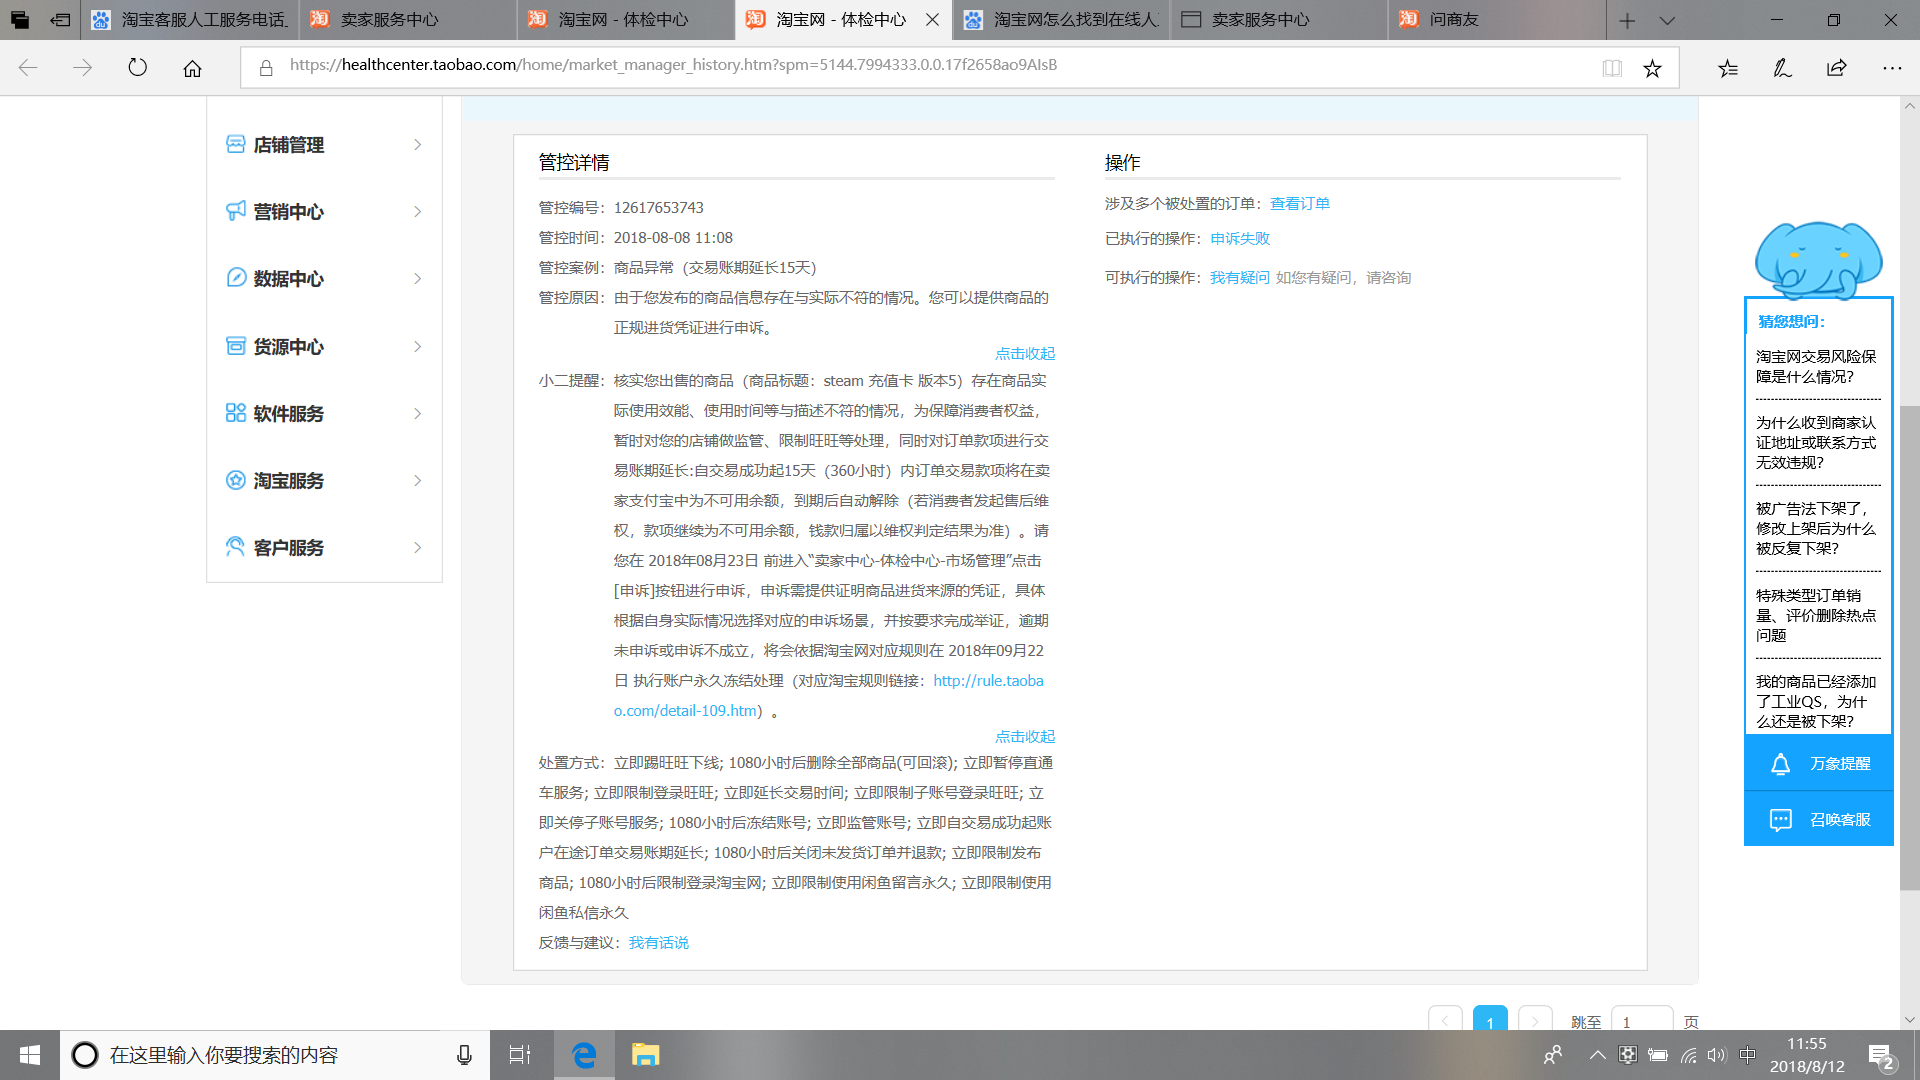Viewport: 1920px width, 1080px height.
Task: Expand 店铺管理 chevron
Action: tap(418, 144)
